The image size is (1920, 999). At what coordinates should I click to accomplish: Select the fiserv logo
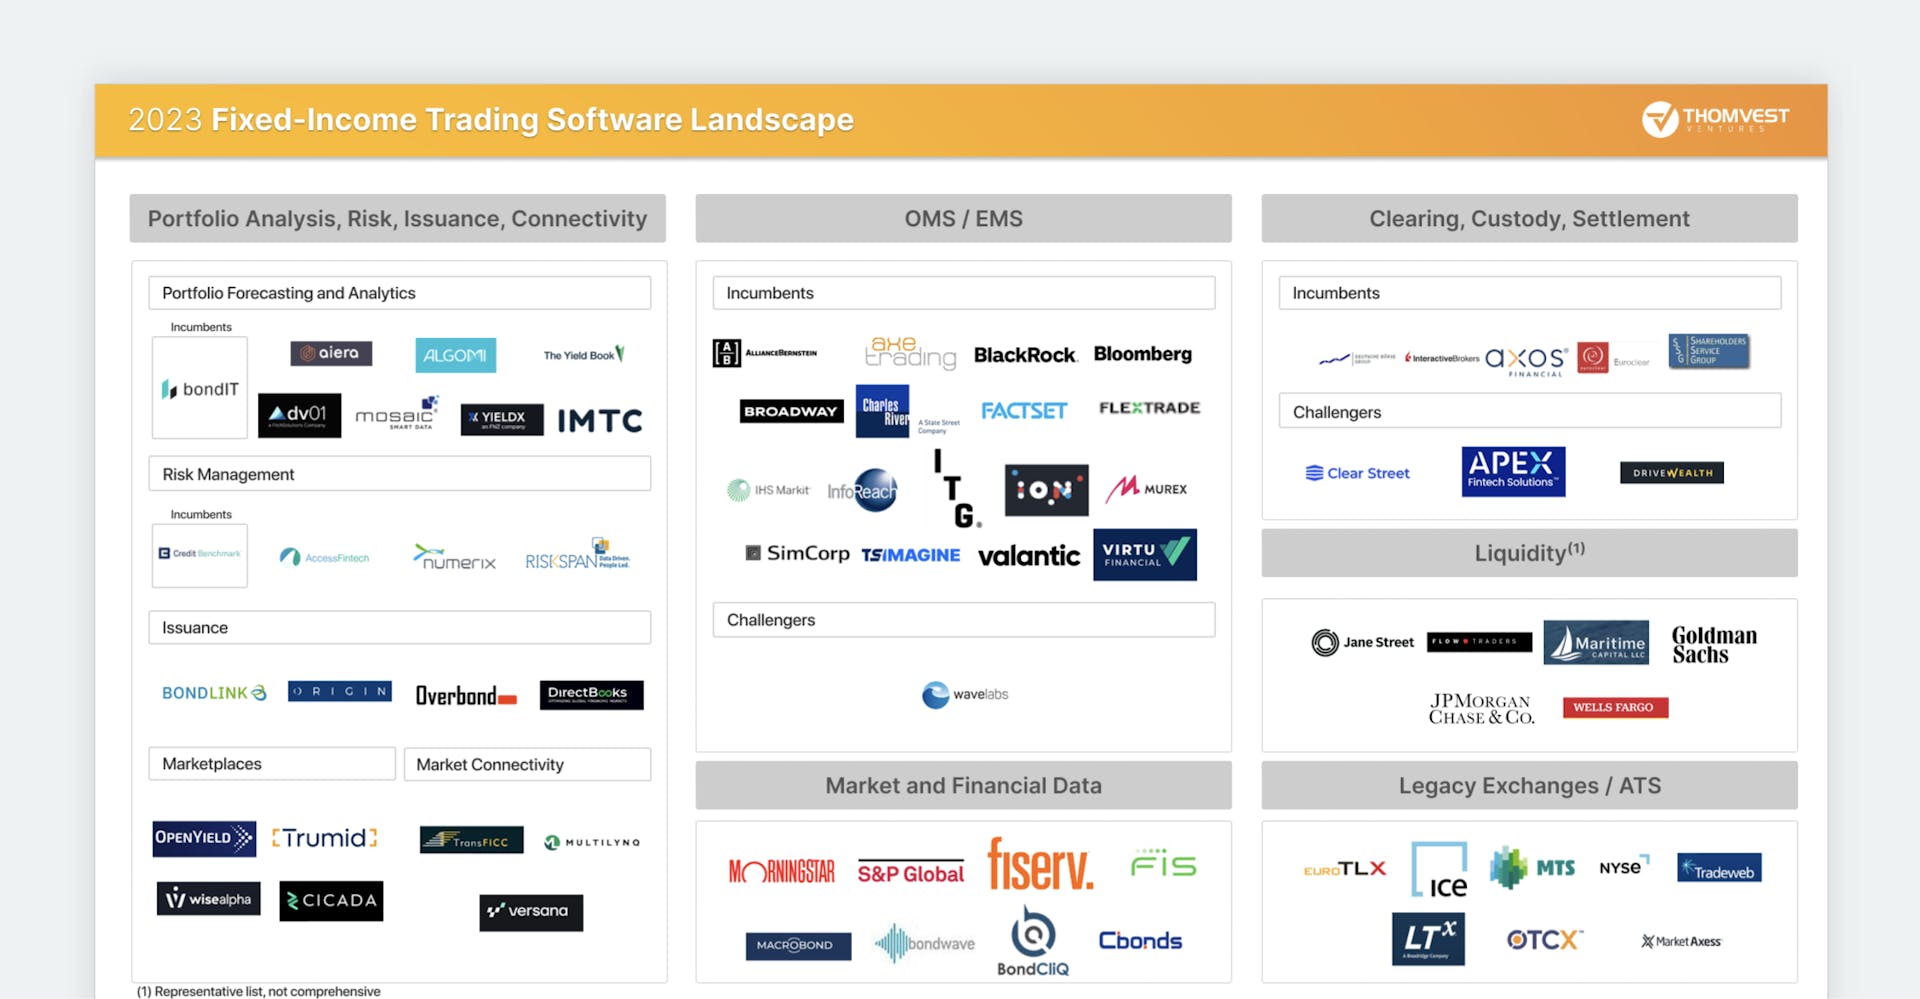1040,864
